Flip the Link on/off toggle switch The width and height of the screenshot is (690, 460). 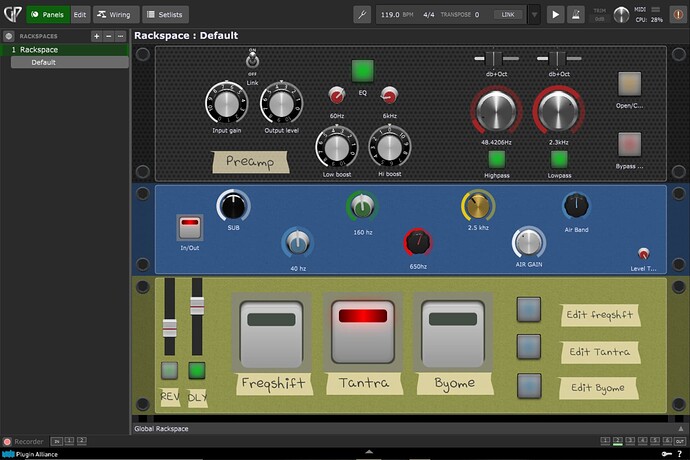click(252, 60)
